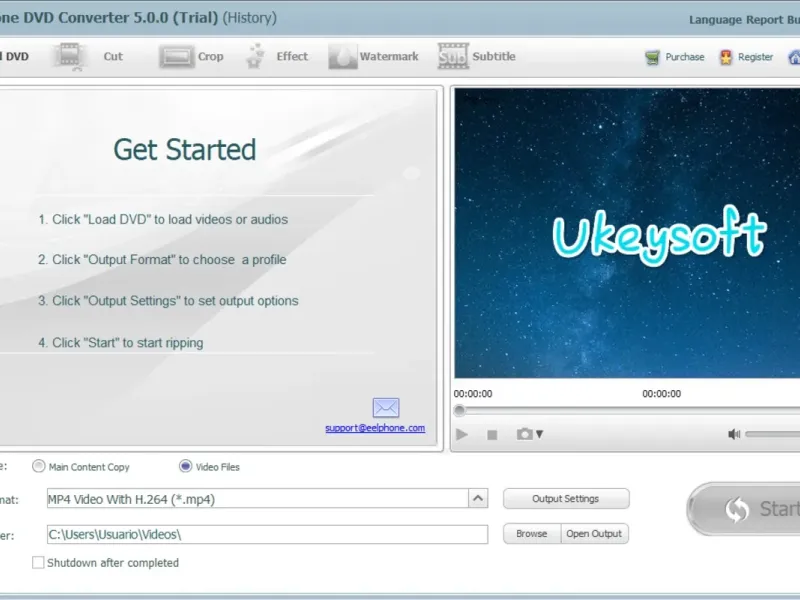
Task: Click the Start convert circular arrows icon
Action: click(737, 509)
